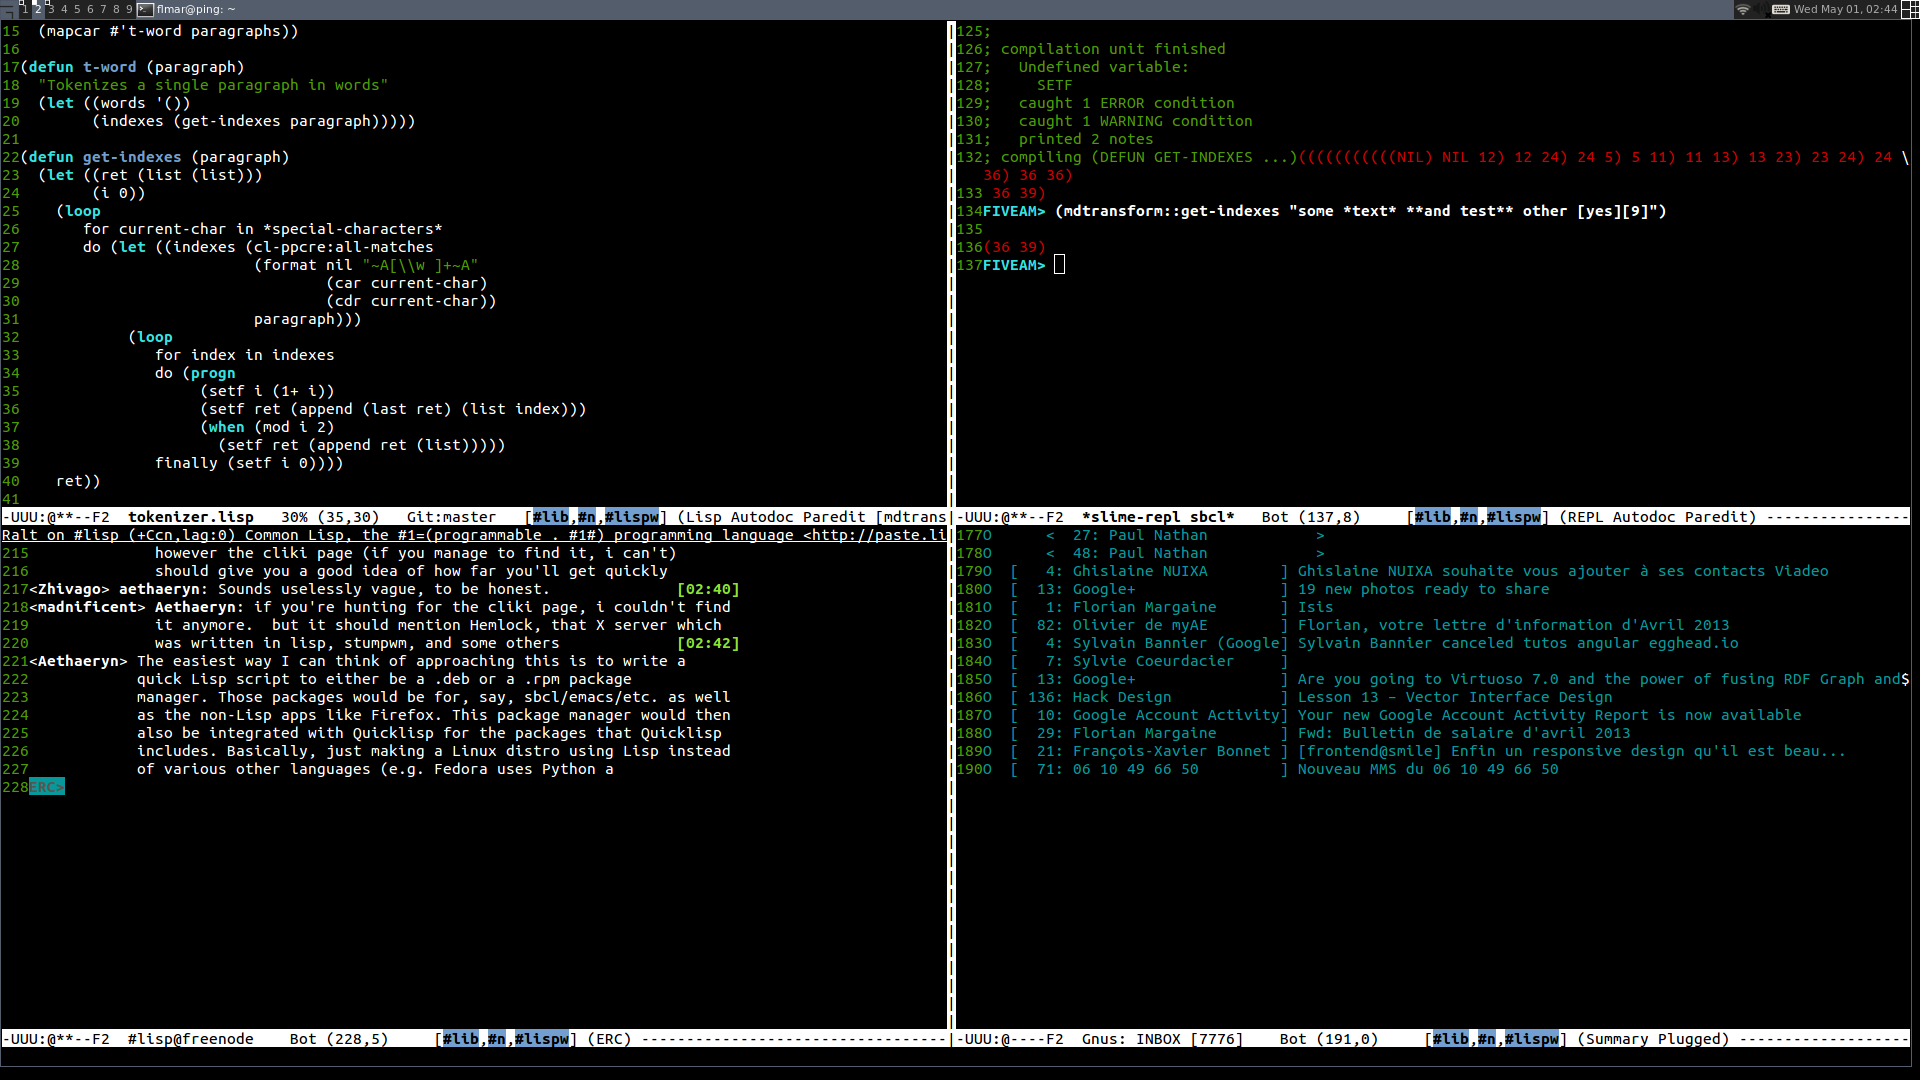Click the defun get-indexes definition line

coord(155,157)
